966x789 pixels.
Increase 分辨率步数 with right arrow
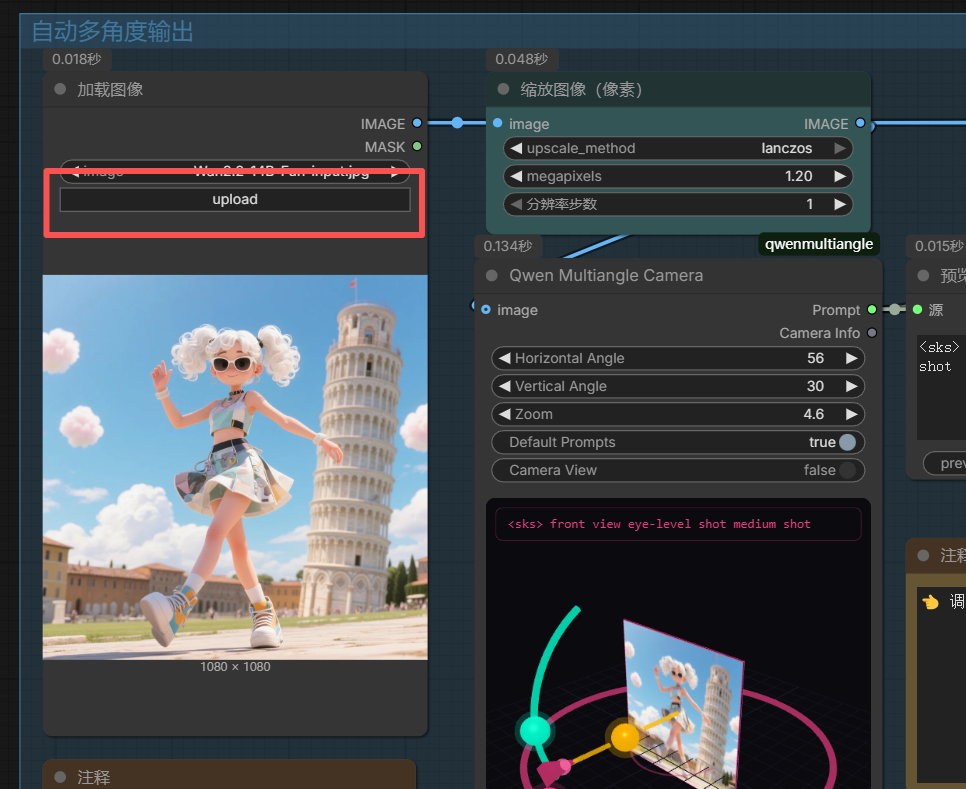click(x=840, y=204)
